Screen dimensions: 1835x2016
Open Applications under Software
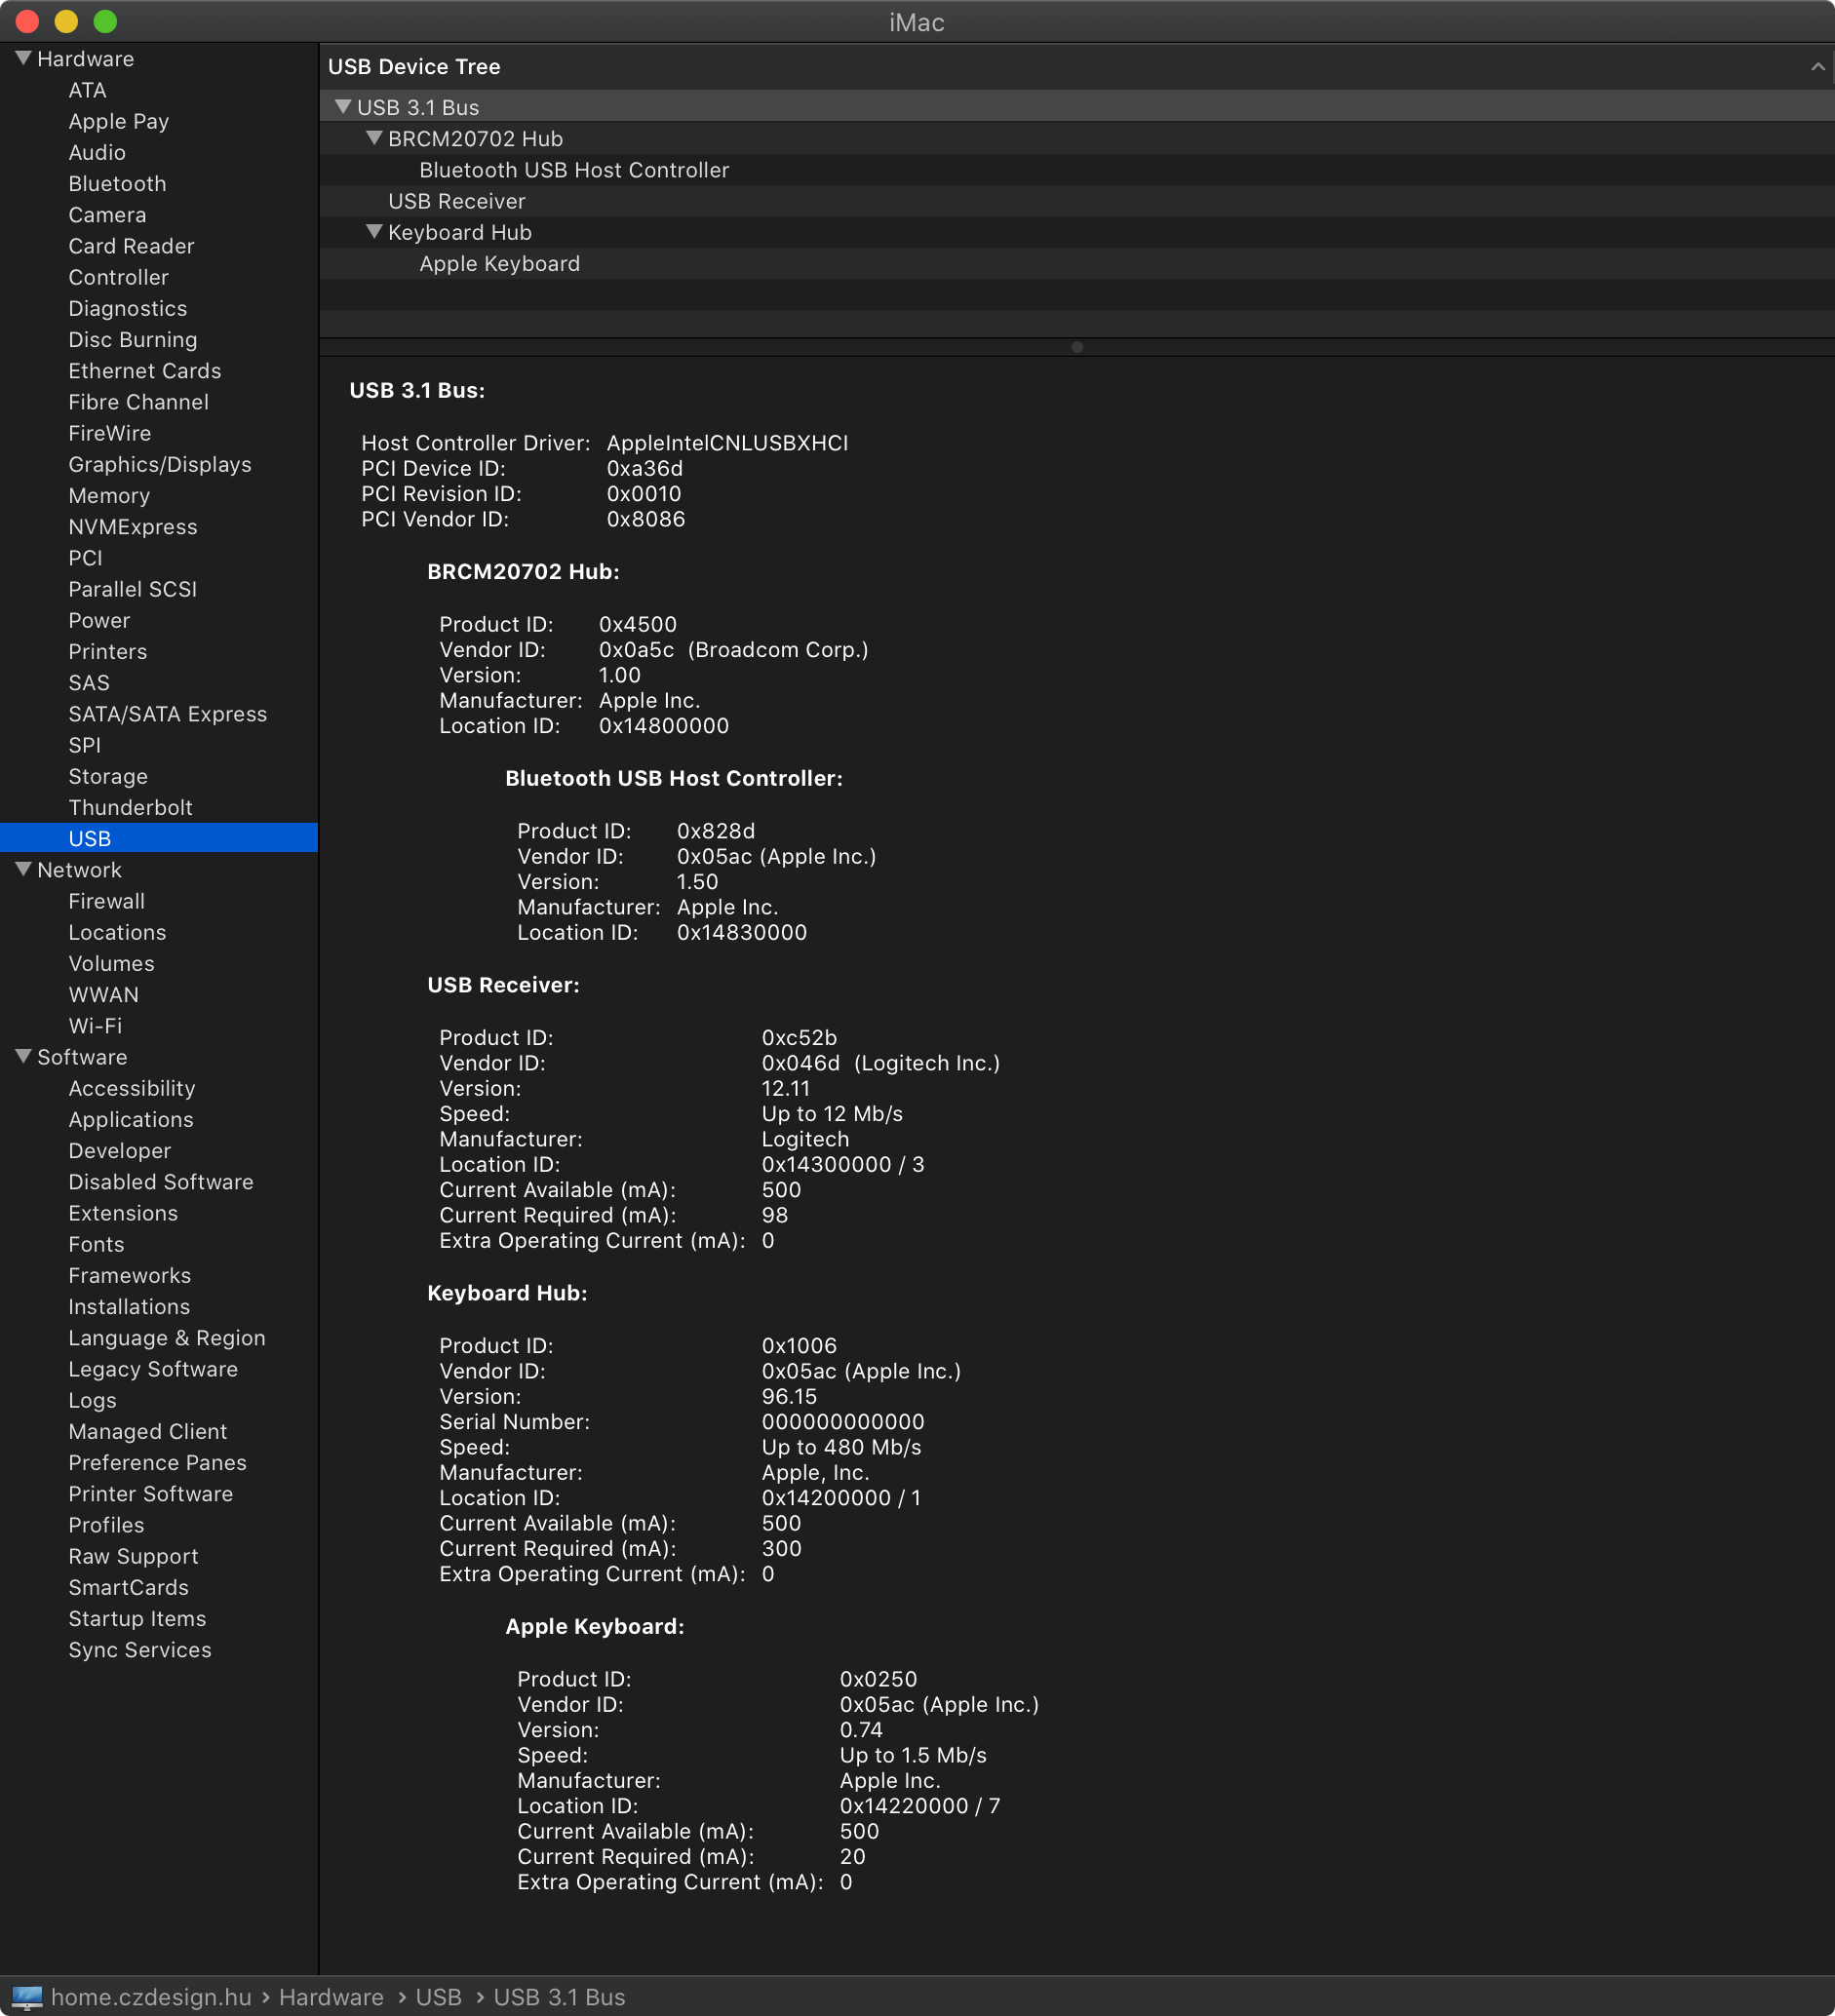pyautogui.click(x=130, y=1119)
